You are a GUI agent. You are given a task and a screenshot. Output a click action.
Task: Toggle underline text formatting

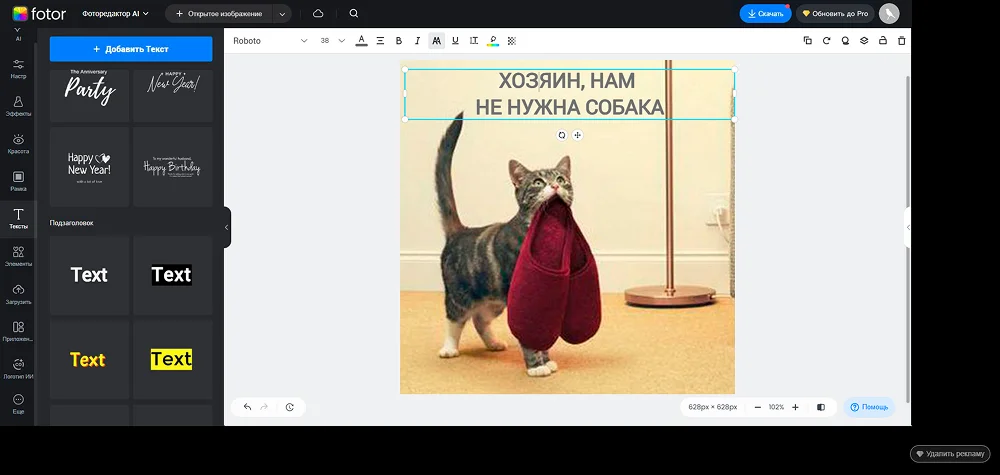tap(455, 41)
